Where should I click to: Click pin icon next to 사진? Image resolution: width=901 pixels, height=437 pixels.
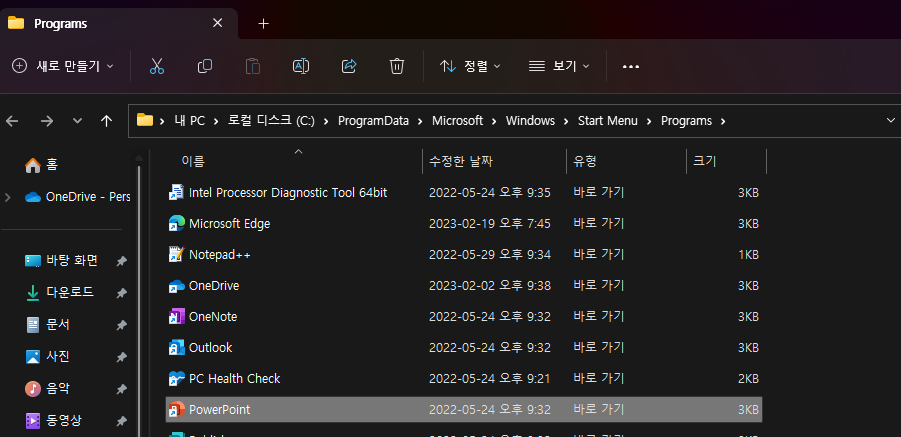pyautogui.click(x=121, y=357)
